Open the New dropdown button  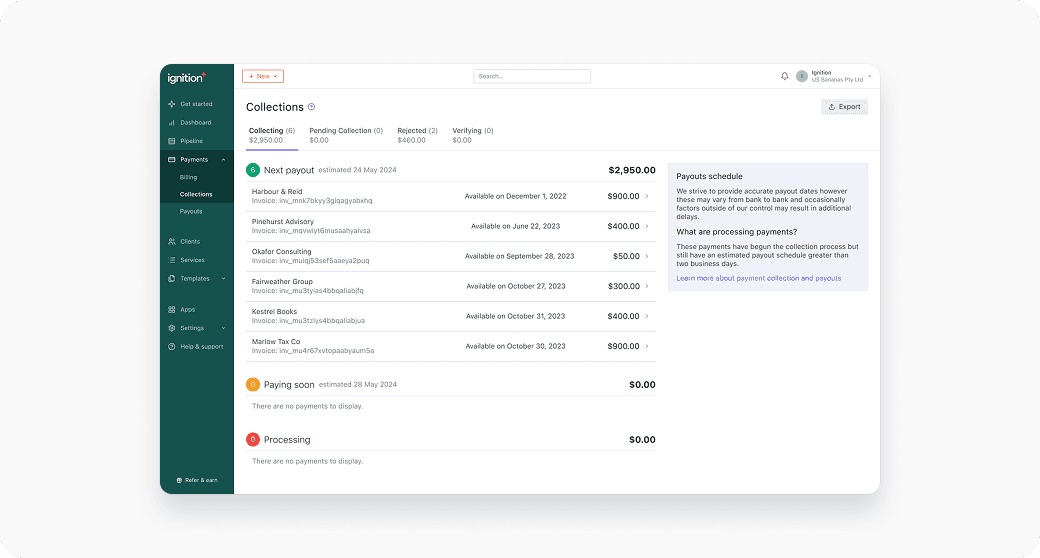point(263,76)
